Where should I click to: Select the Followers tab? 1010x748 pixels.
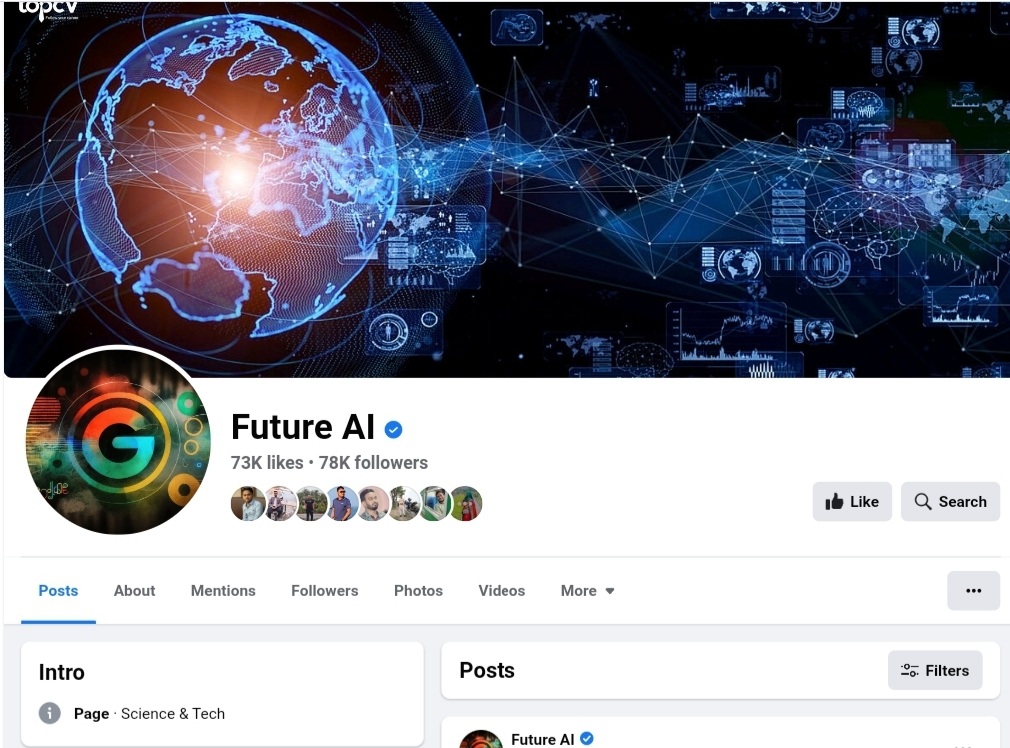pos(325,591)
